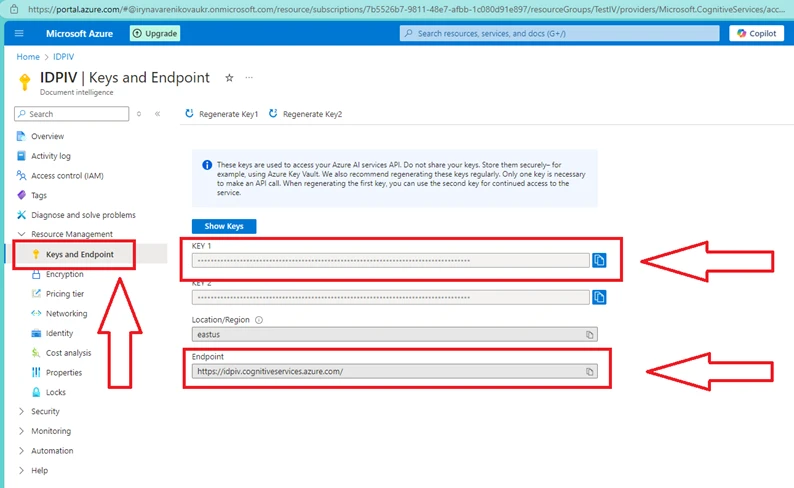Copy KEY 1 to clipboard
The width and height of the screenshot is (794, 488).
(599, 260)
